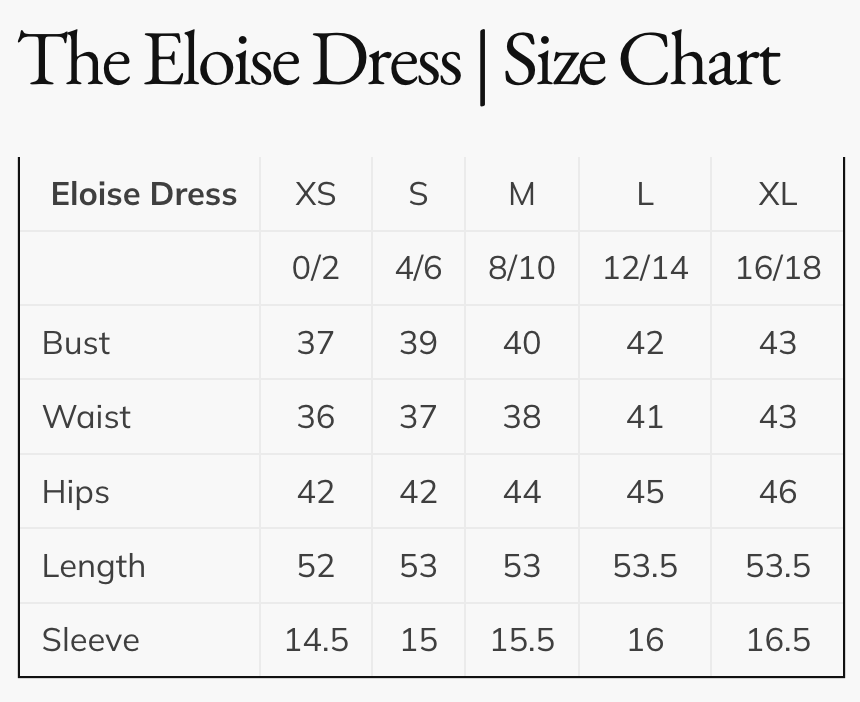Click the Waist row label

tap(86, 417)
